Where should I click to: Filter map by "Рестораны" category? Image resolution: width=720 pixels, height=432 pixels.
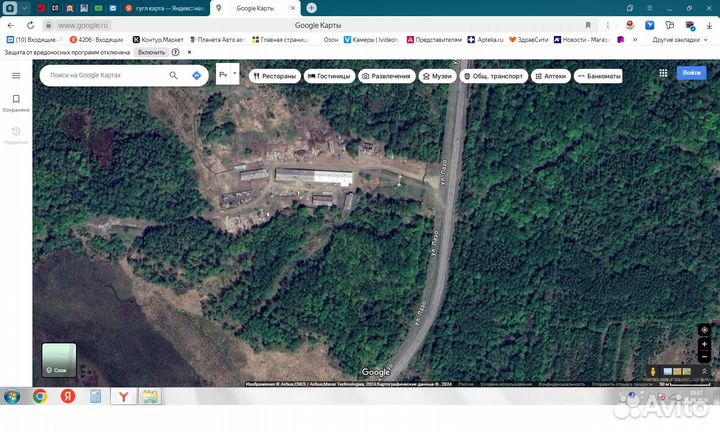(x=274, y=75)
